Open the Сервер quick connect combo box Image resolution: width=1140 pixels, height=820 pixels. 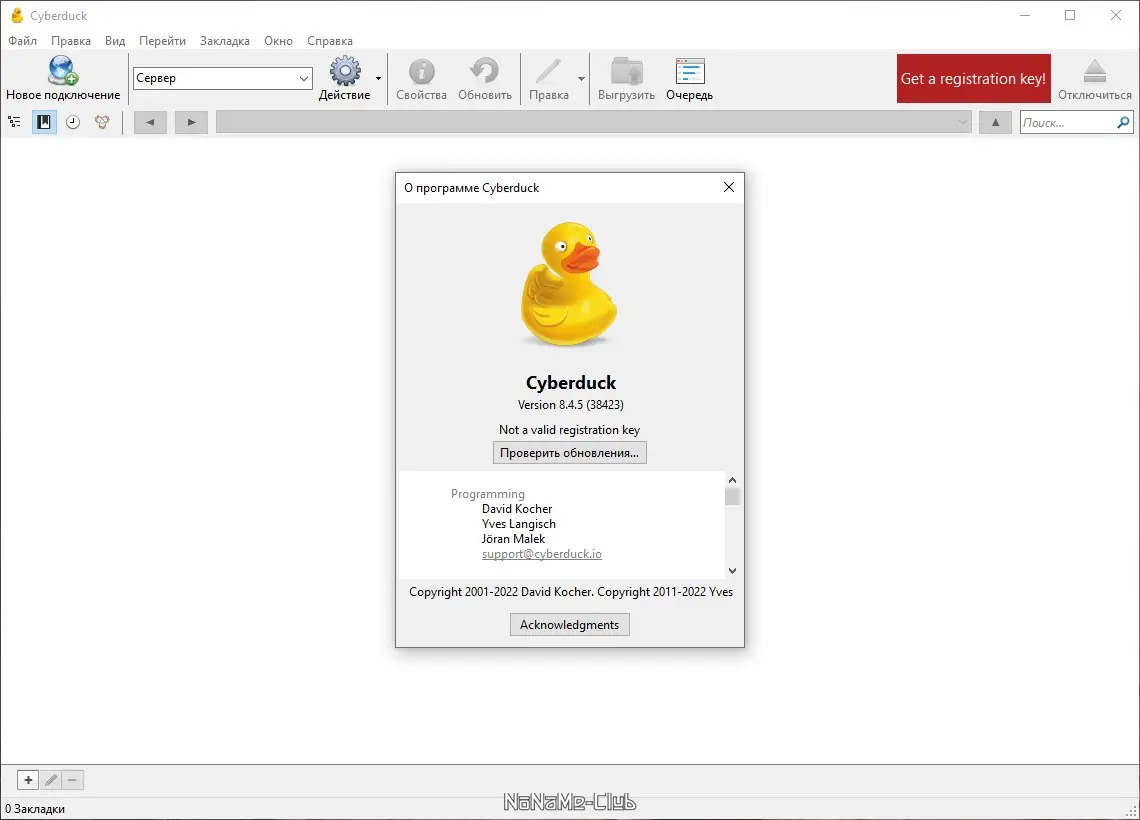tap(222, 78)
